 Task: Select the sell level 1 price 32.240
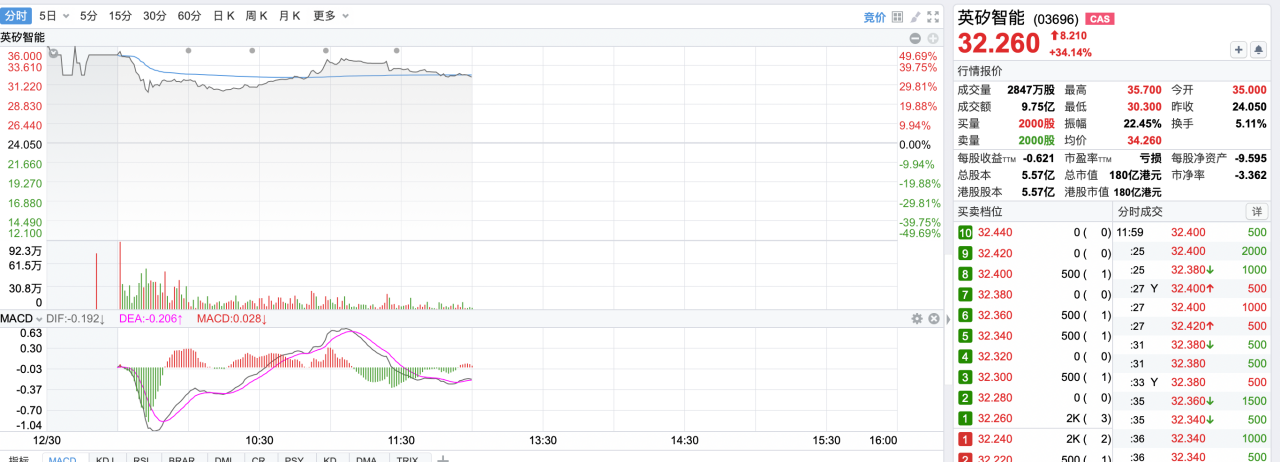[x=996, y=439]
